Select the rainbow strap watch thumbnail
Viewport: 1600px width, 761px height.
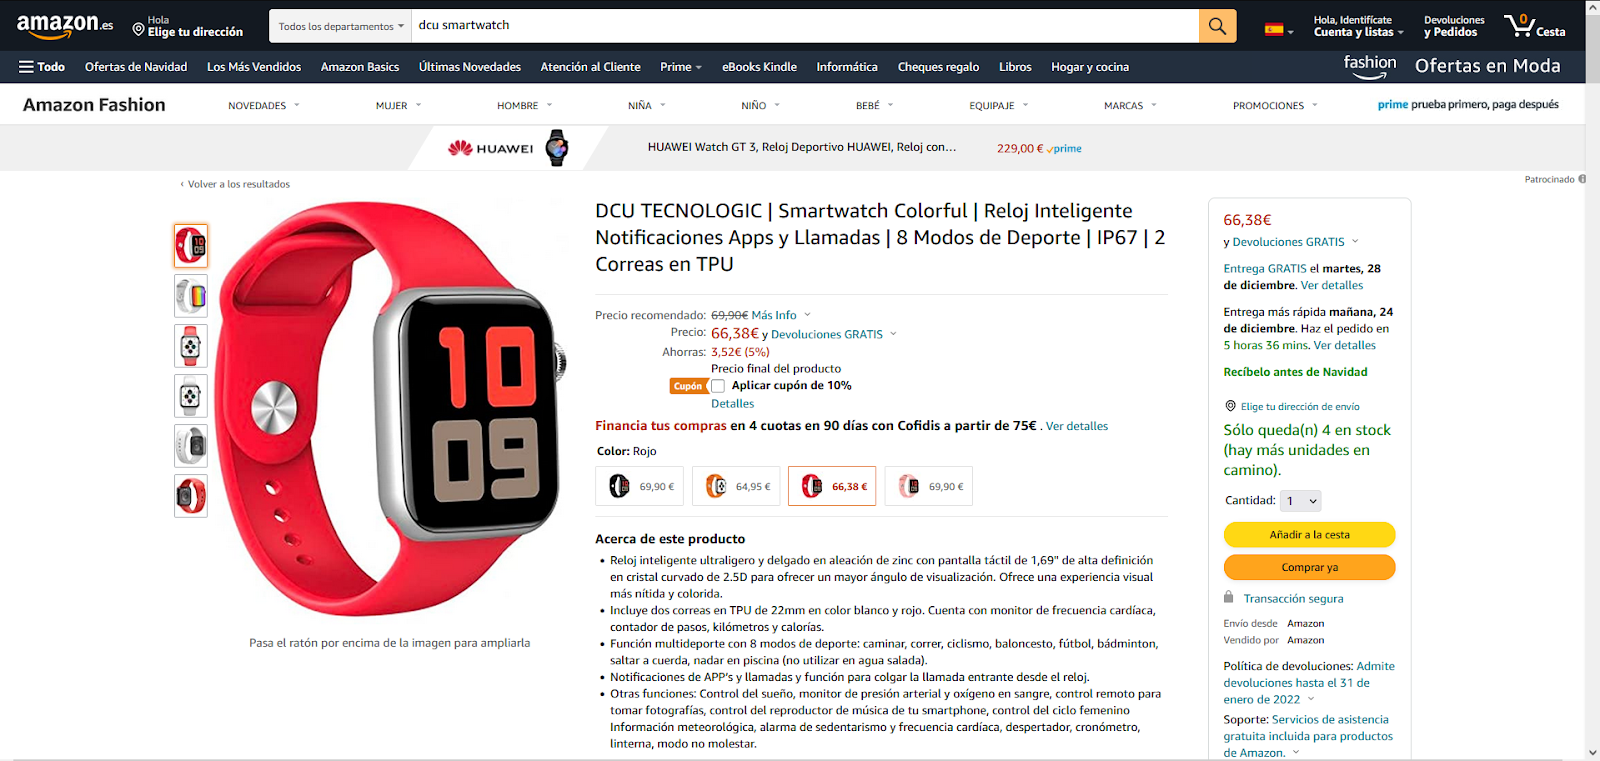pos(191,296)
